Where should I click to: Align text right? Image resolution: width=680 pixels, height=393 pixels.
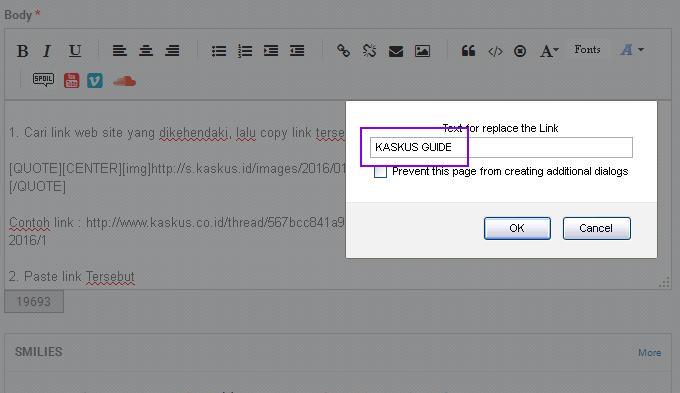click(172, 51)
